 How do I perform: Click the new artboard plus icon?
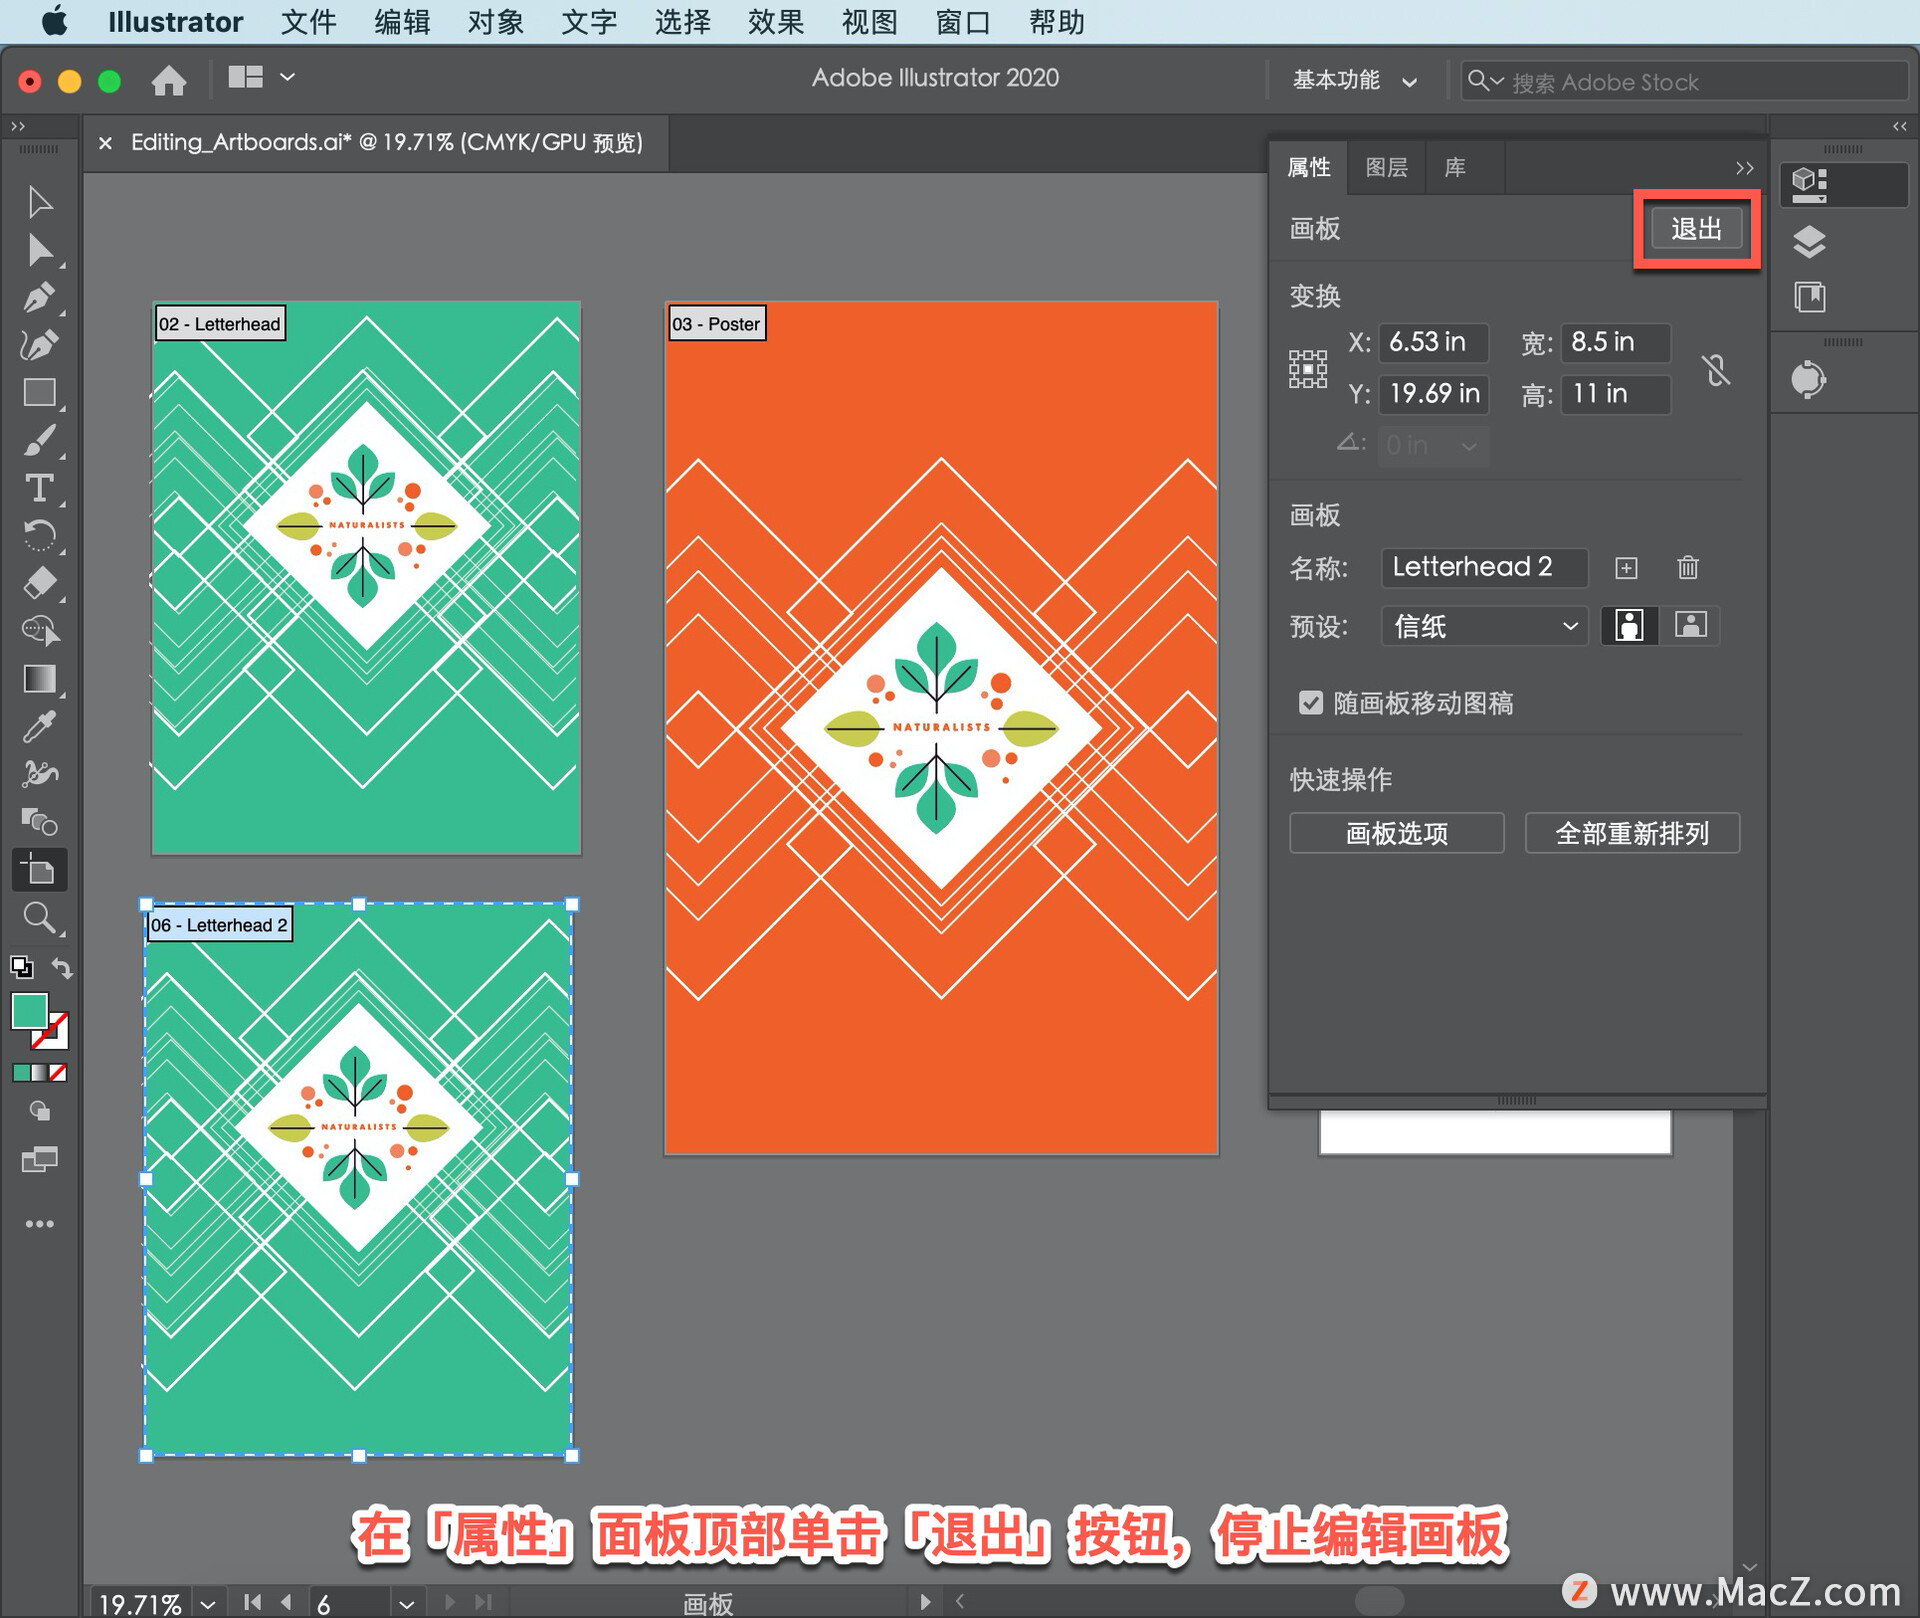pyautogui.click(x=1626, y=568)
